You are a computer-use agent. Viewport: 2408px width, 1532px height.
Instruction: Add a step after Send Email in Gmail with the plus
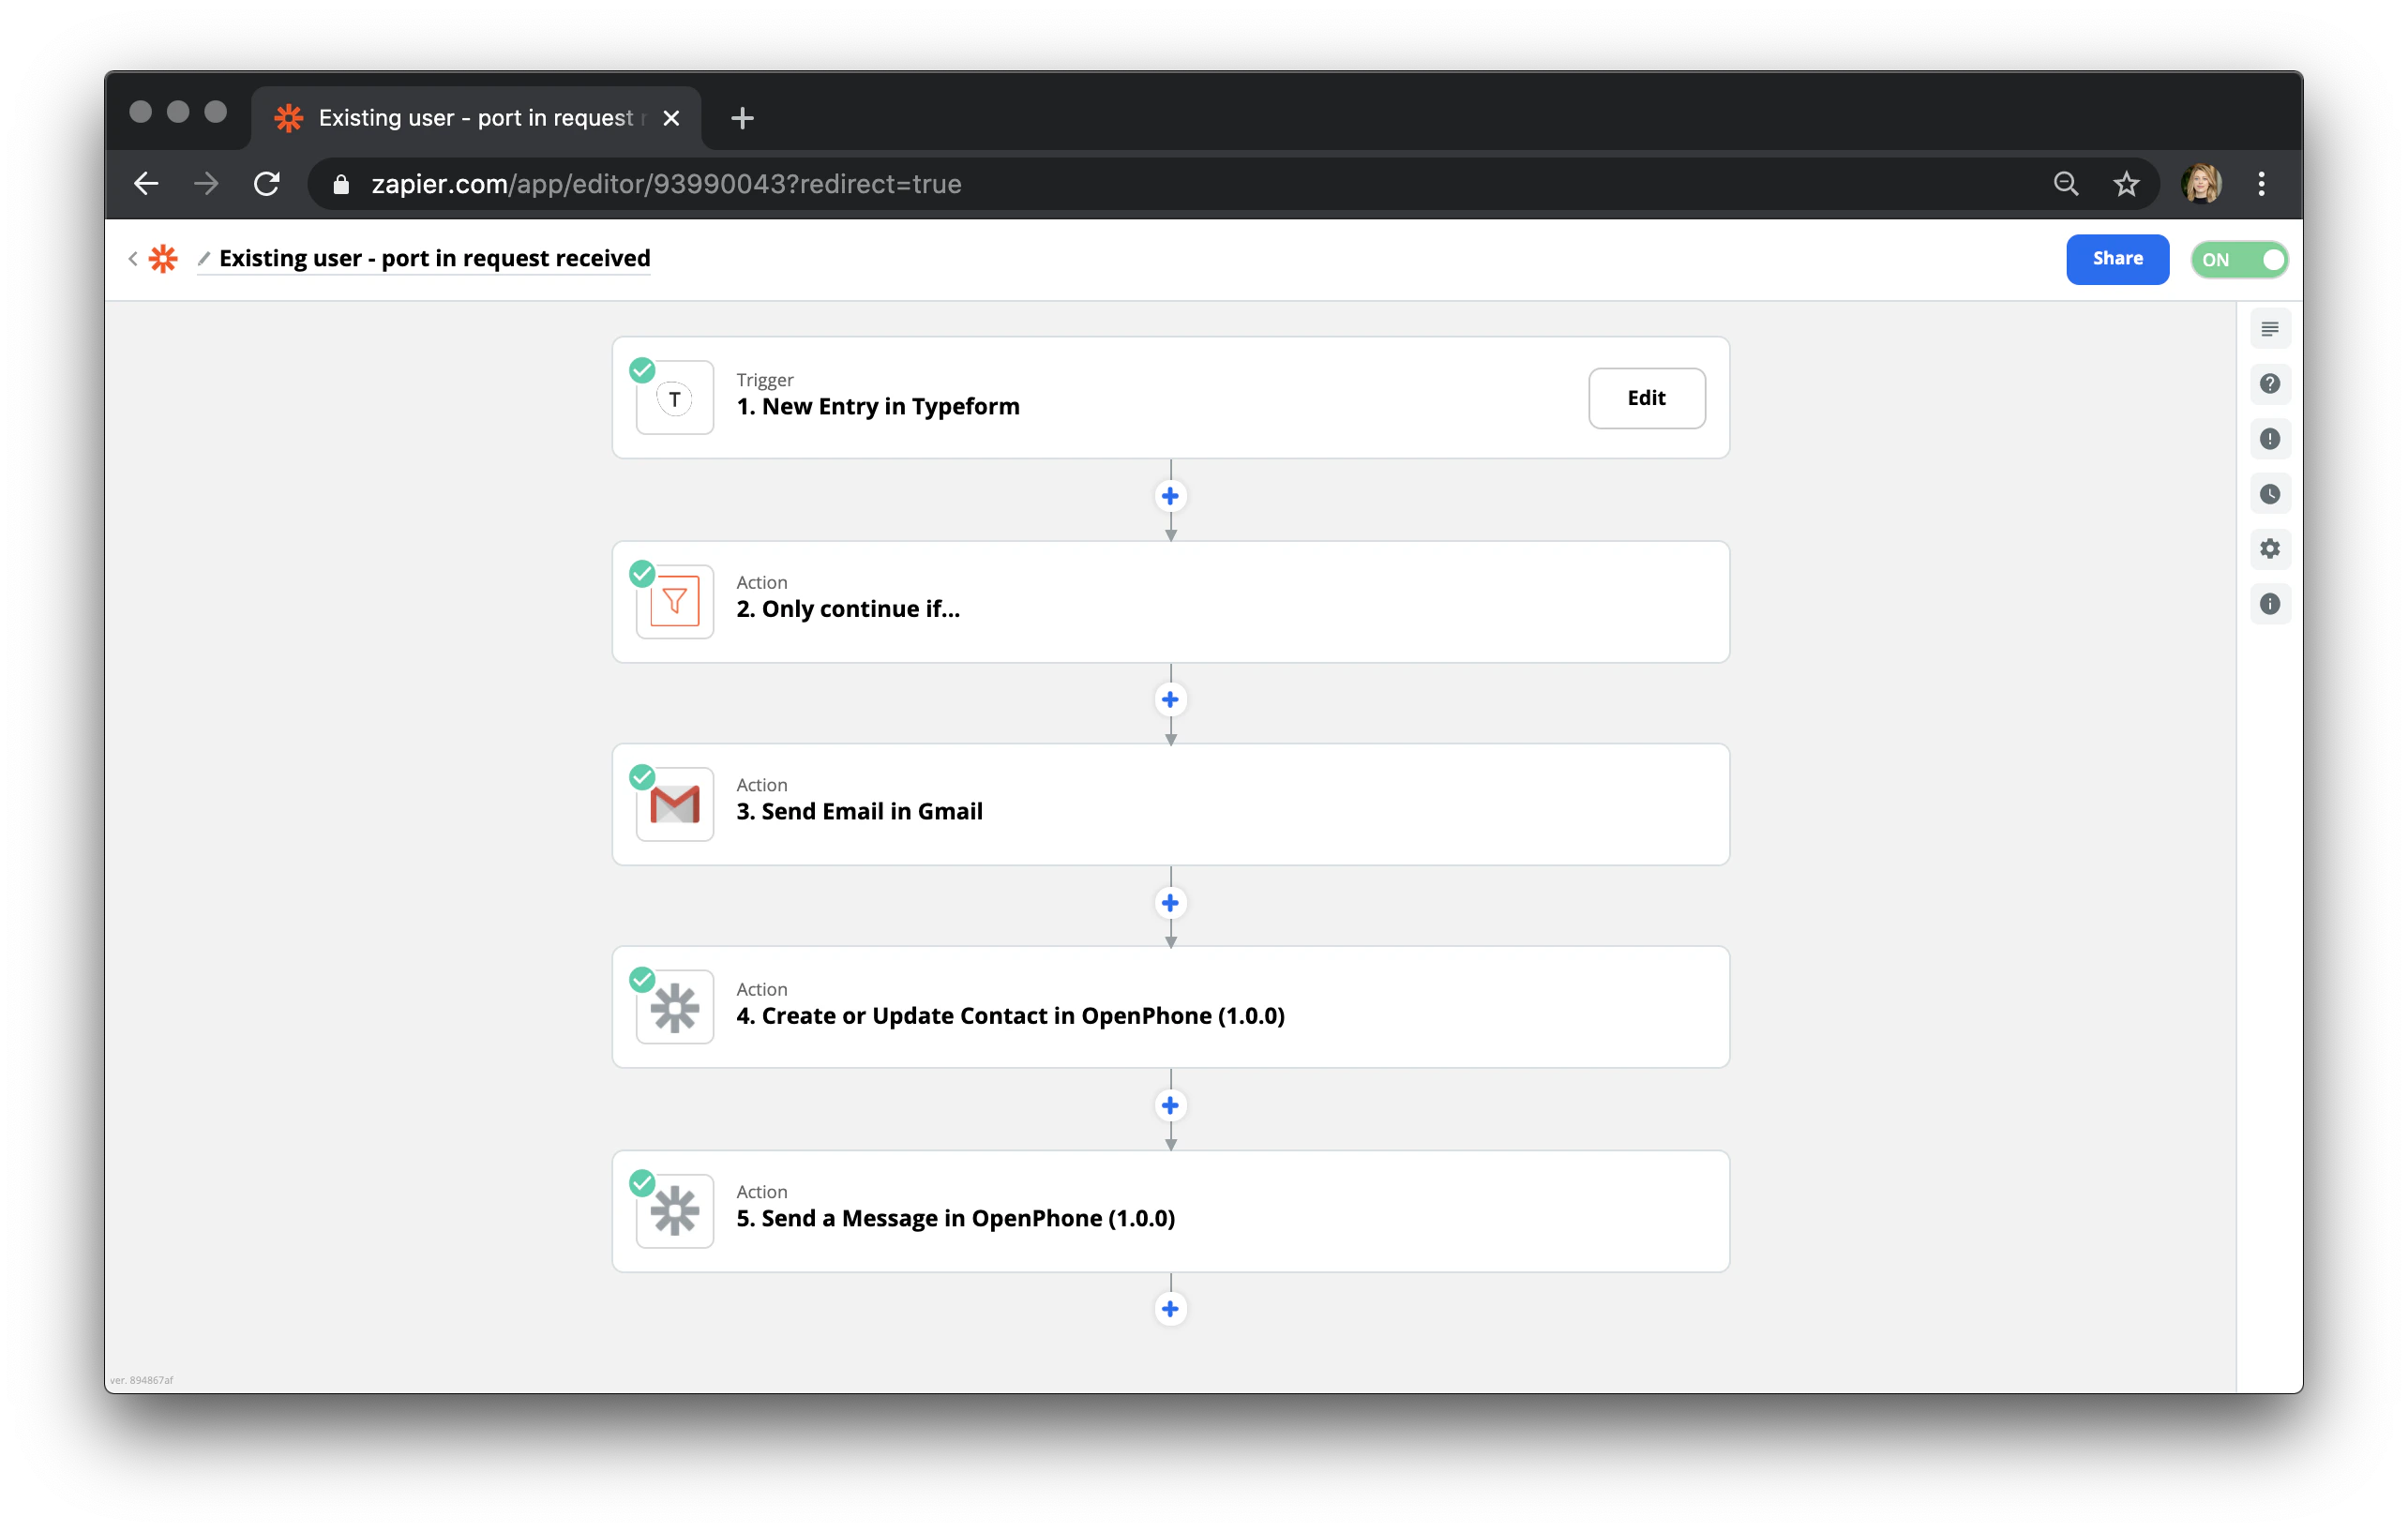pyautogui.click(x=1170, y=902)
